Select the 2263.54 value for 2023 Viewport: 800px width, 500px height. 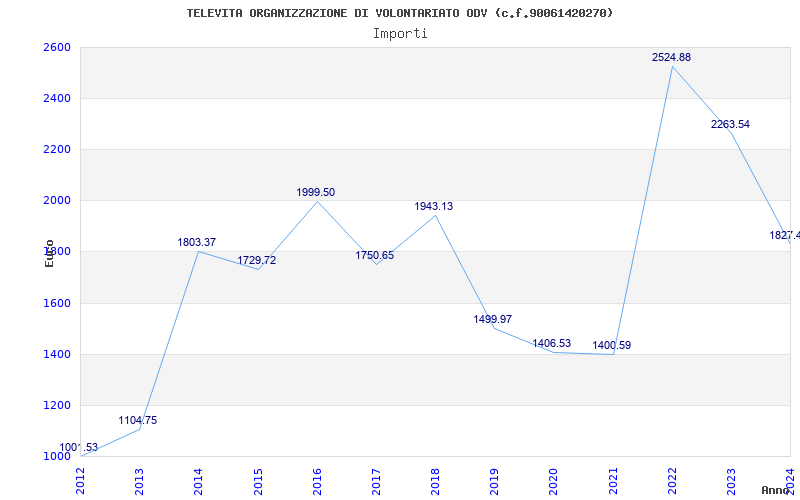730,124
